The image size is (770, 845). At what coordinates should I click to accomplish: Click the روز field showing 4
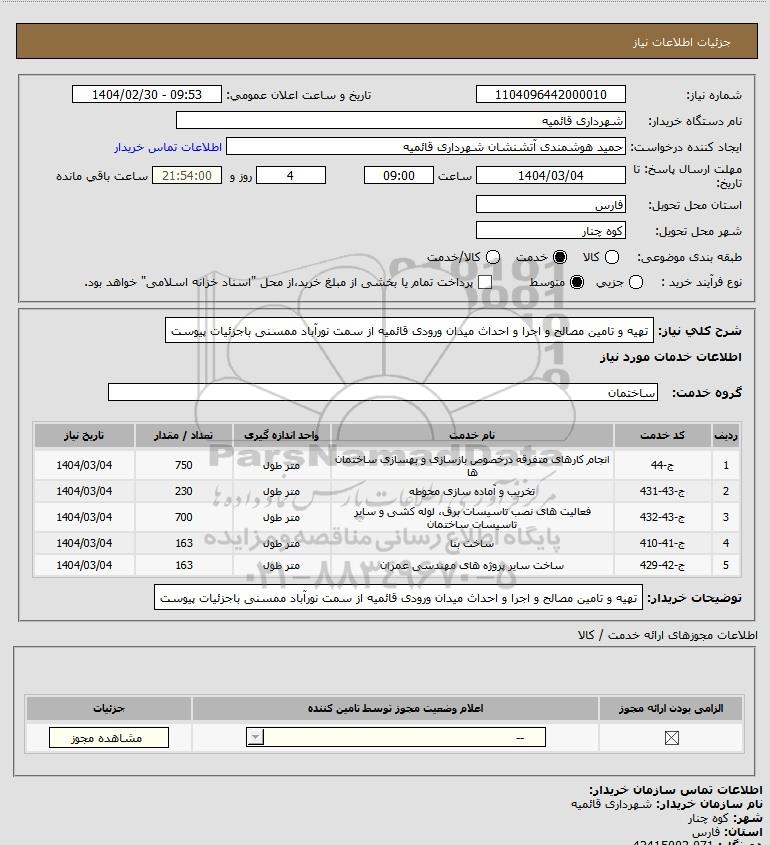(290, 175)
